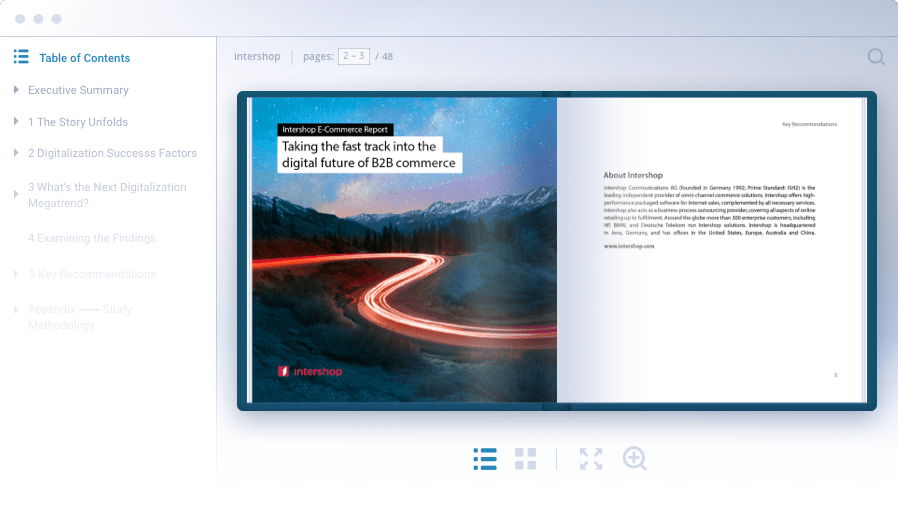Image resolution: width=898 pixels, height=505 pixels.
Task: Click the intershop title in header
Action: [x=257, y=56]
